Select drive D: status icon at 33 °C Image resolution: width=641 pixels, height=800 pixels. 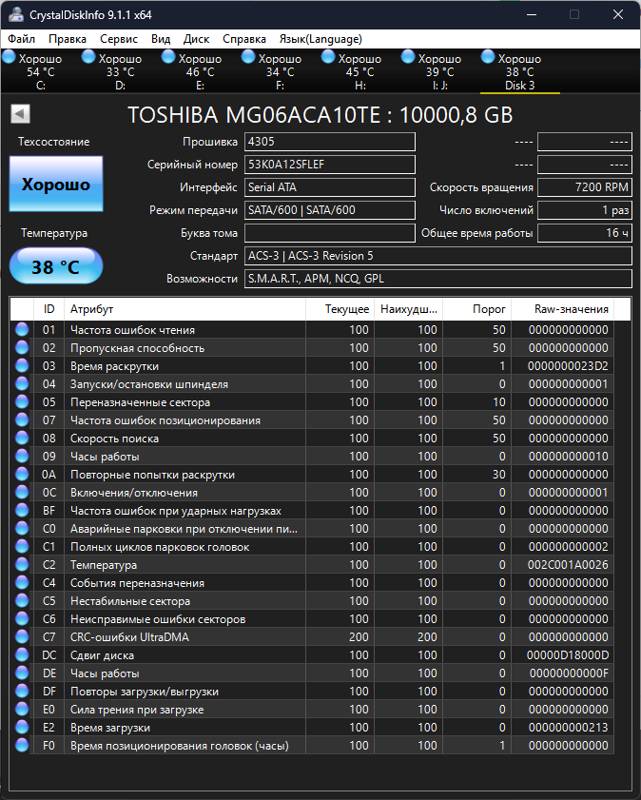[x=90, y=58]
